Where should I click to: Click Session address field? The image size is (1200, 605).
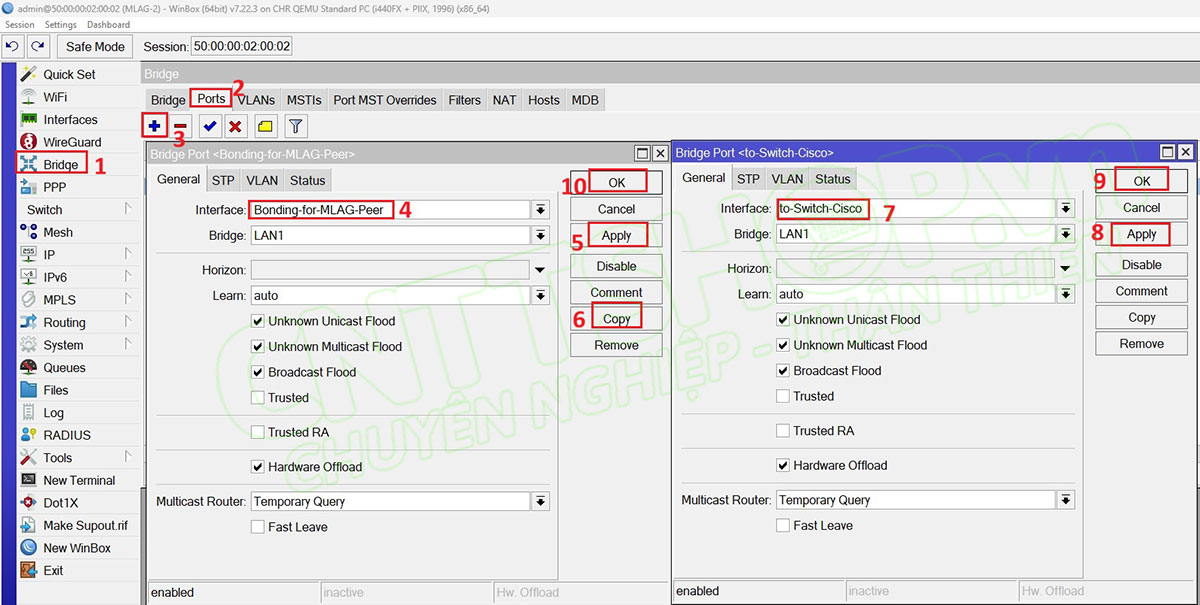pos(241,46)
